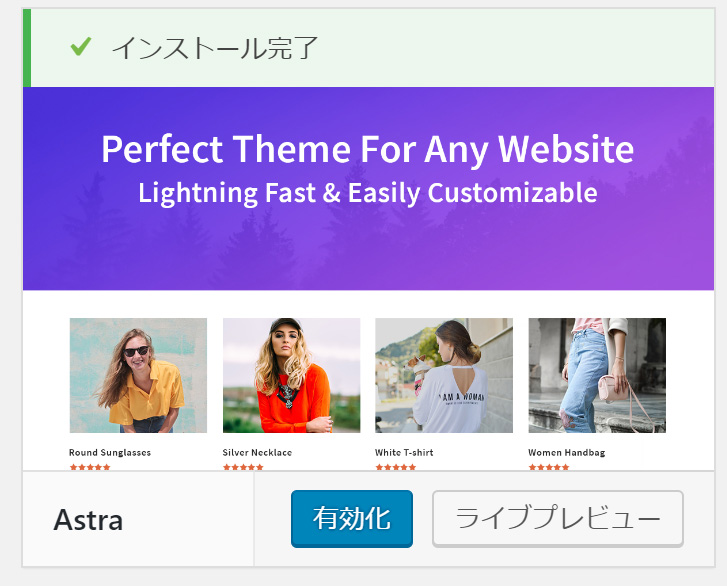Click the green install-complete checkmark icon
The image size is (727, 586).
coord(81,47)
